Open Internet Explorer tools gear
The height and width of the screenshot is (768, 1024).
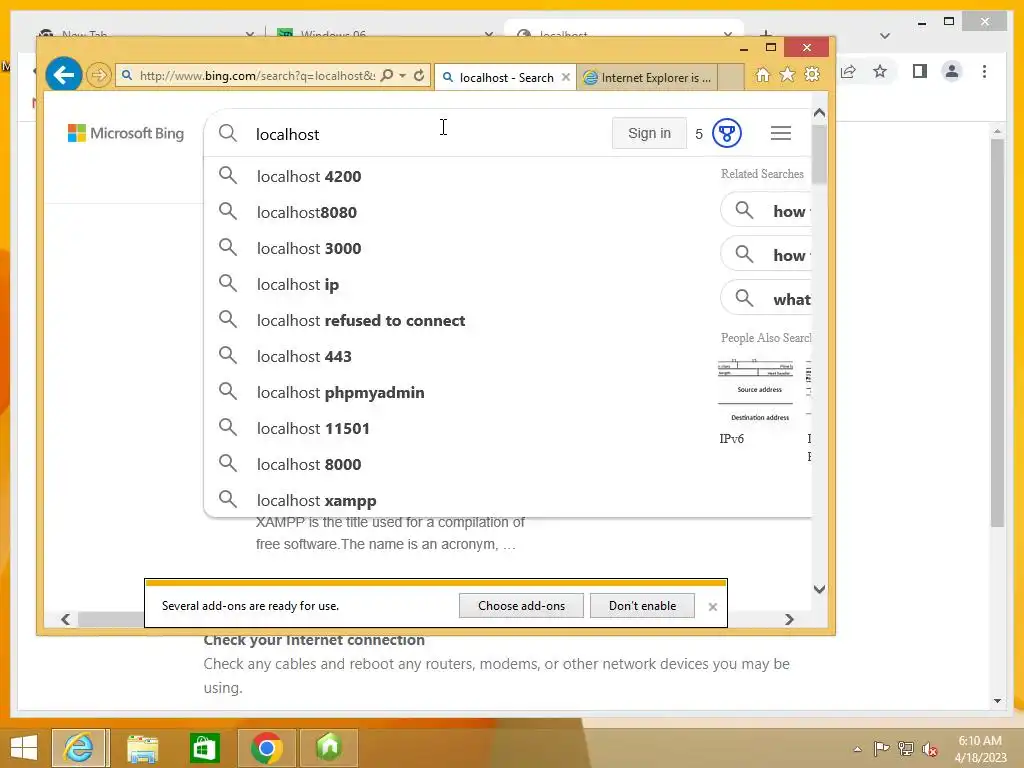(812, 75)
